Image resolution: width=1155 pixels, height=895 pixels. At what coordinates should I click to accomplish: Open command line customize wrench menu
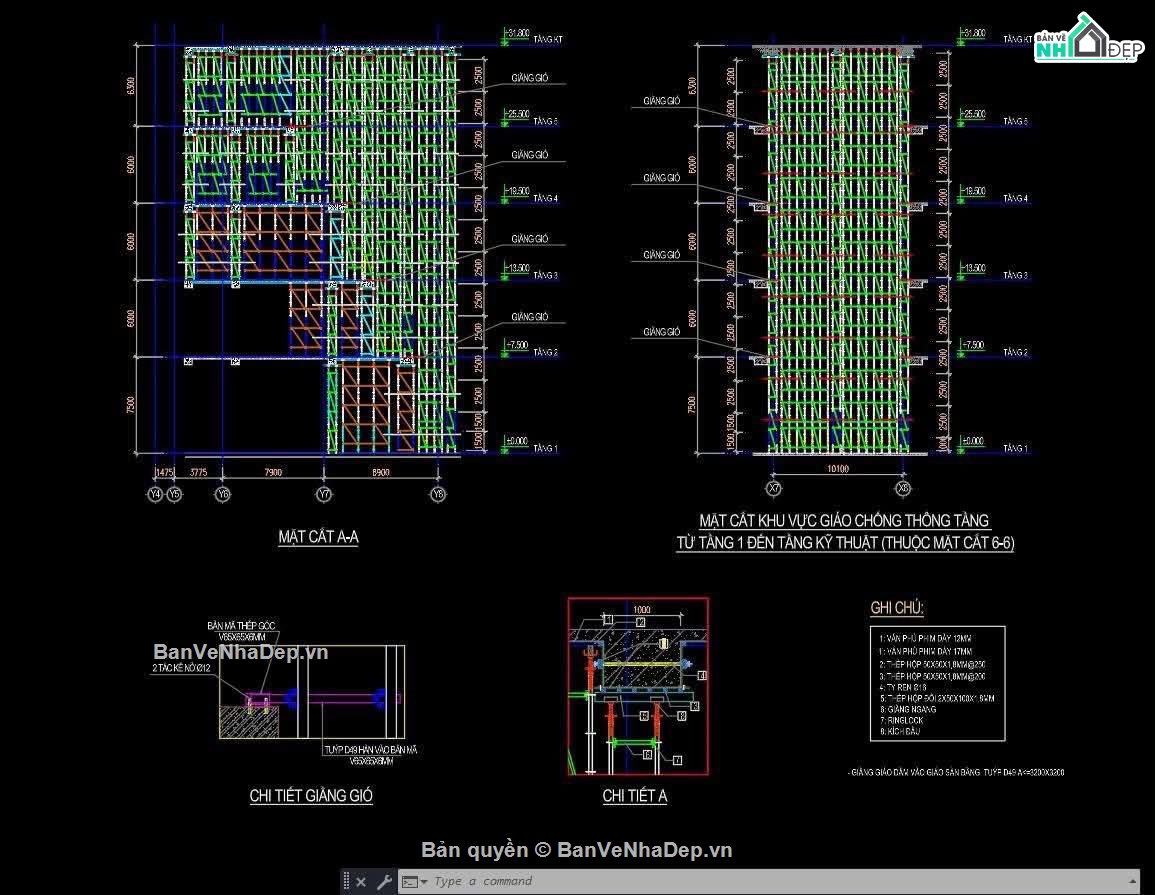tap(384, 881)
